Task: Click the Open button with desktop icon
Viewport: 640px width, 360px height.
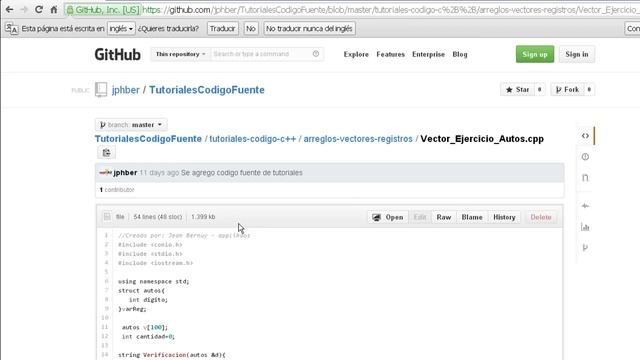Action: (x=388, y=217)
